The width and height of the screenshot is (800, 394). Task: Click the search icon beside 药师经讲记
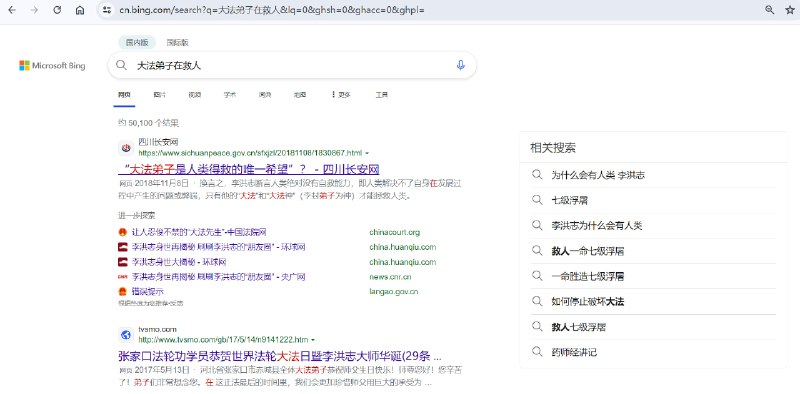(537, 352)
